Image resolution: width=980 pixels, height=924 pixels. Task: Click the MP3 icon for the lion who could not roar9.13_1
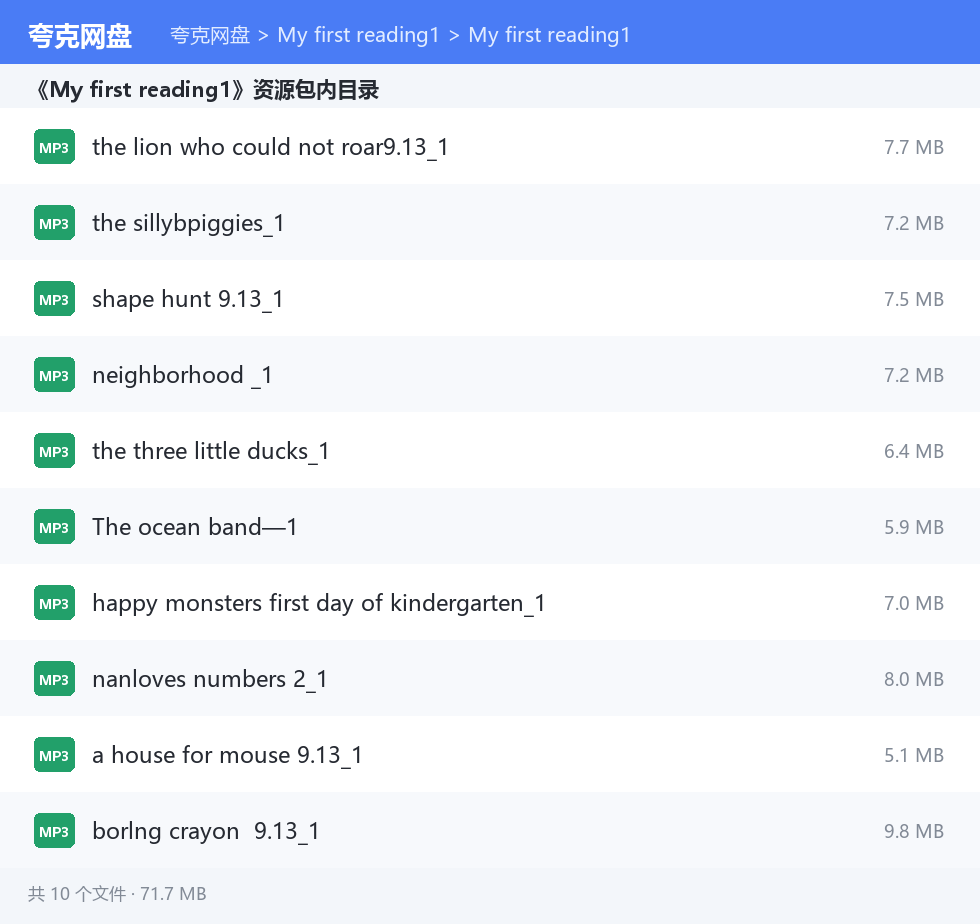(54, 147)
